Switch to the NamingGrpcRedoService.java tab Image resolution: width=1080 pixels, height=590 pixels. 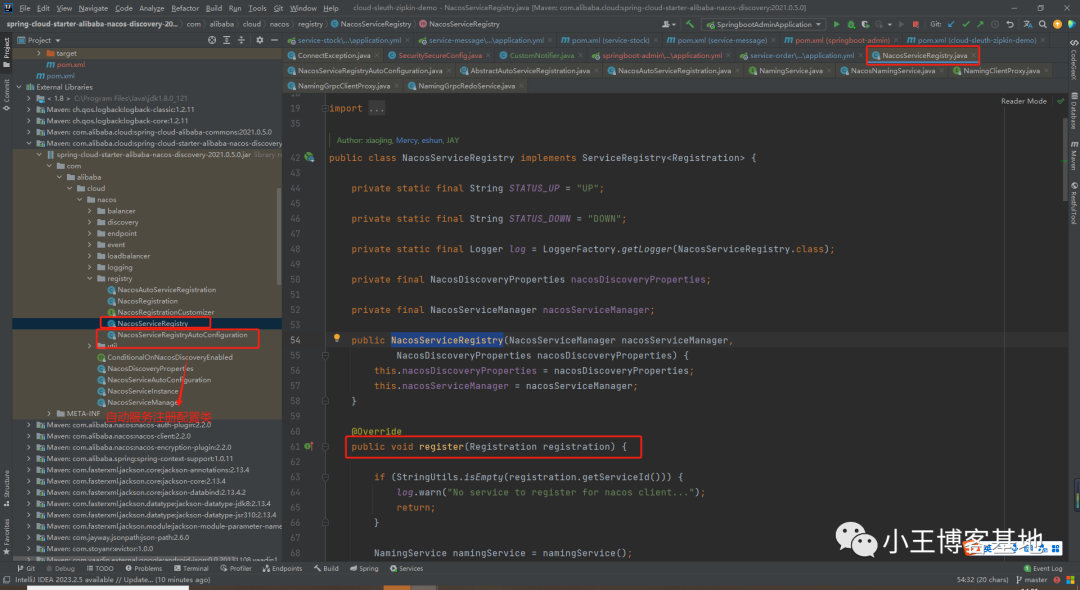(466, 86)
